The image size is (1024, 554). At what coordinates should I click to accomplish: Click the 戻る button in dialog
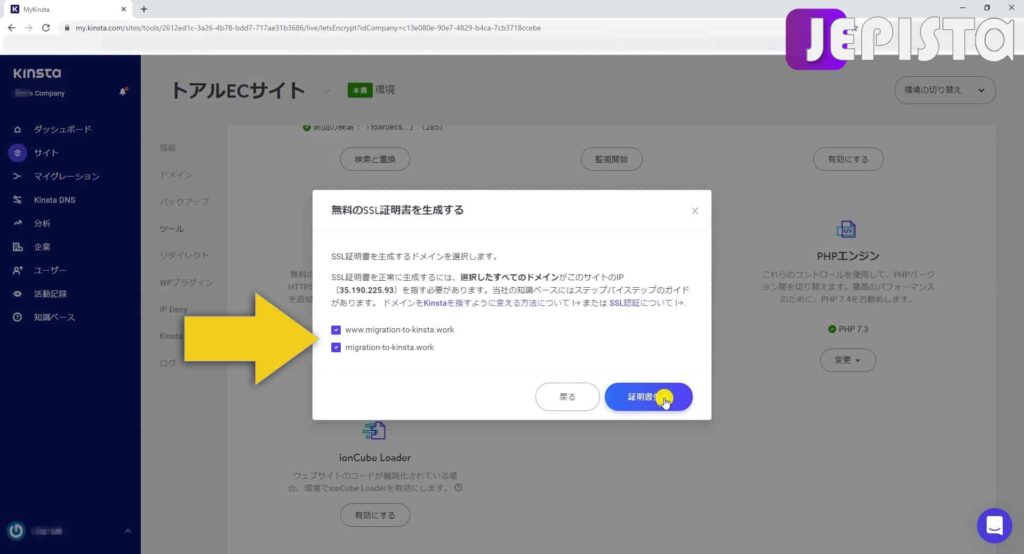567,397
